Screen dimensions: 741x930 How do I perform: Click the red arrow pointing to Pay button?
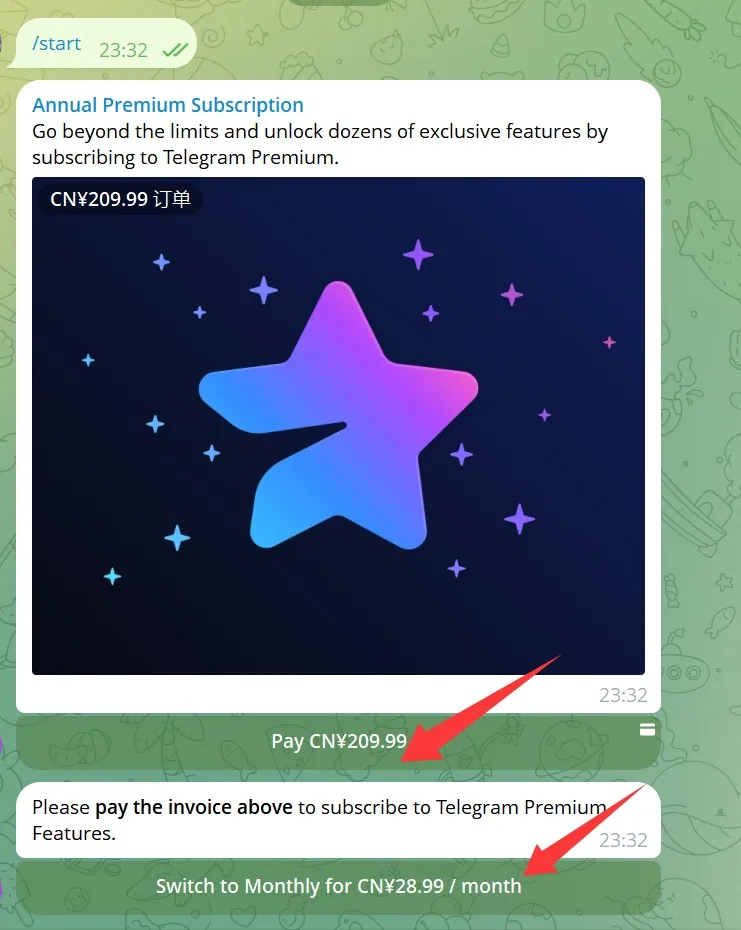coord(481,708)
